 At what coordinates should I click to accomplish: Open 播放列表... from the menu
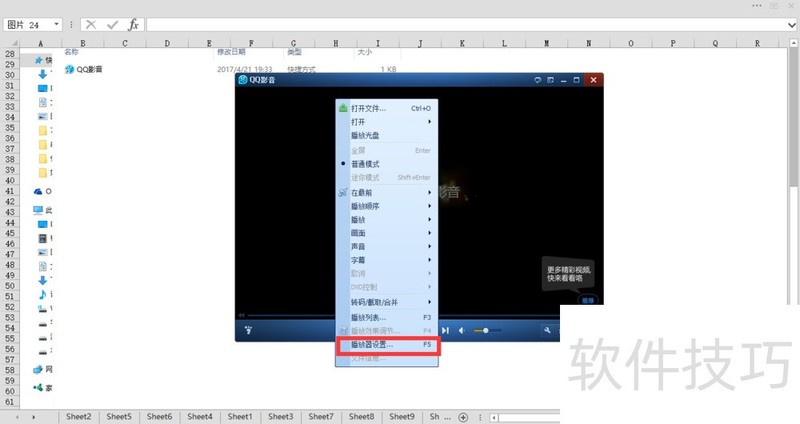[x=370, y=316]
